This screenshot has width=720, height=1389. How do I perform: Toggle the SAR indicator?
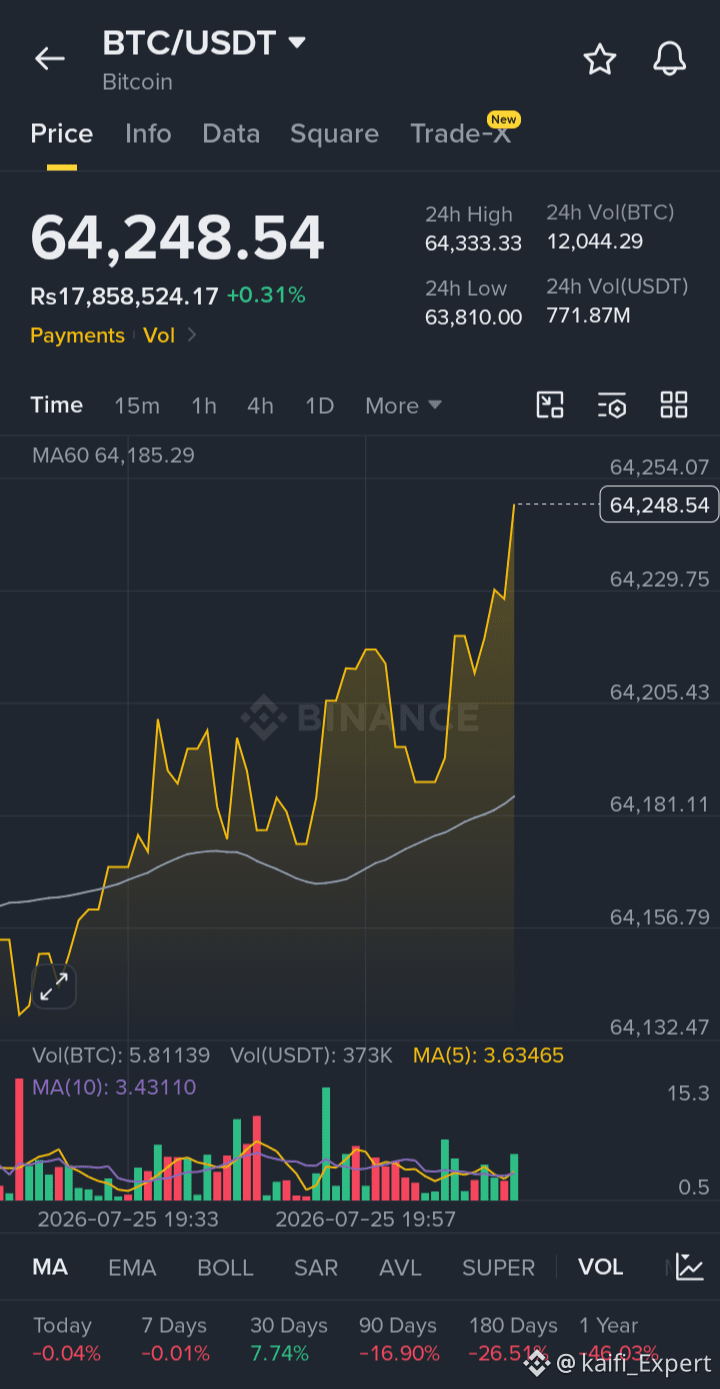pos(316,1267)
